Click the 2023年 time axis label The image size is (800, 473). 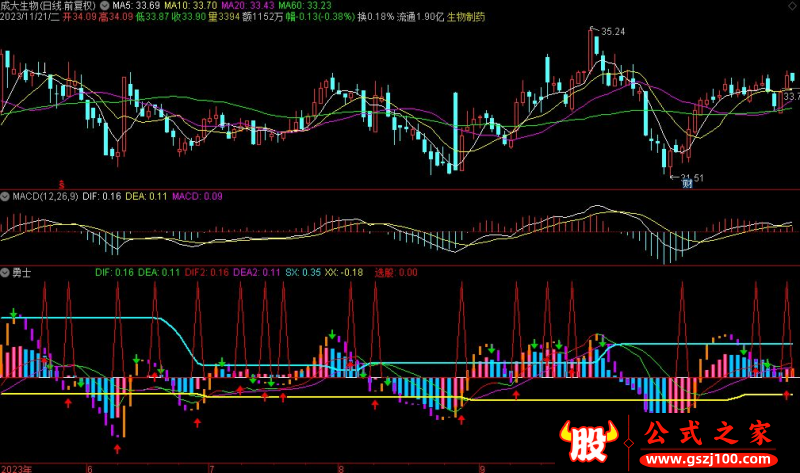point(16,468)
